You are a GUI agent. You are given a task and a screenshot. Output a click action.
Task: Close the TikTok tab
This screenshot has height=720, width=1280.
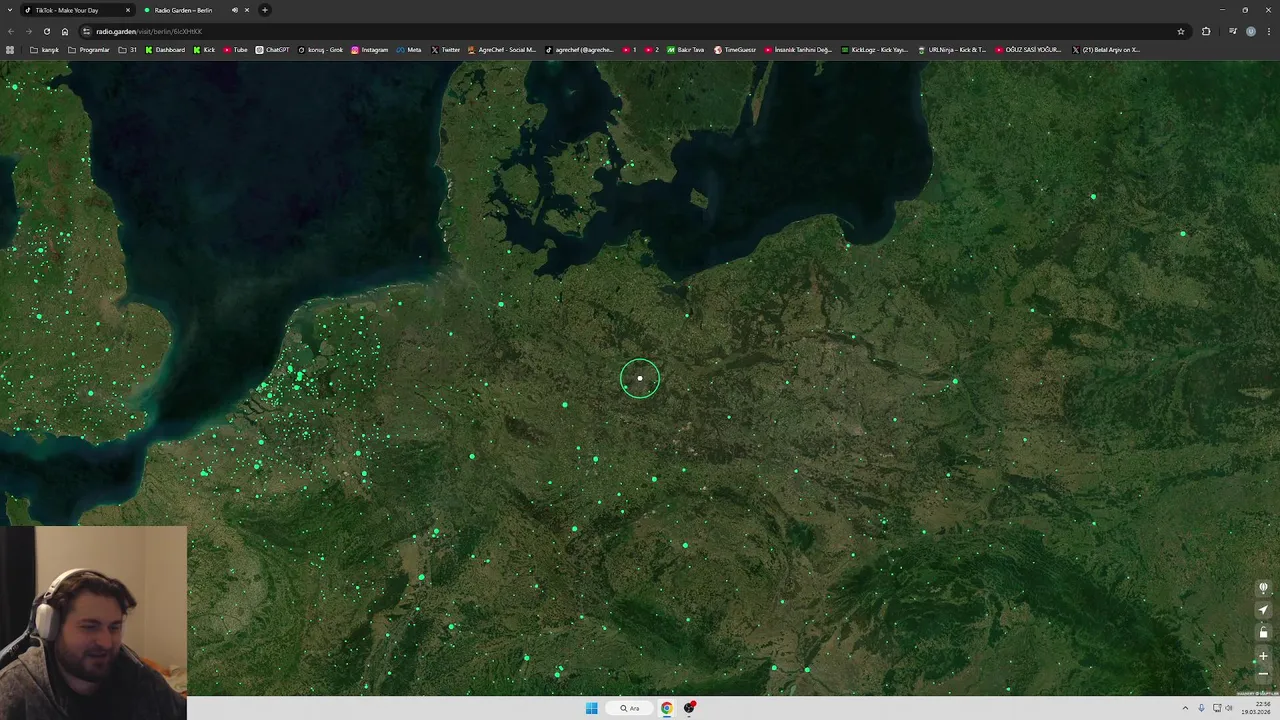click(x=128, y=10)
